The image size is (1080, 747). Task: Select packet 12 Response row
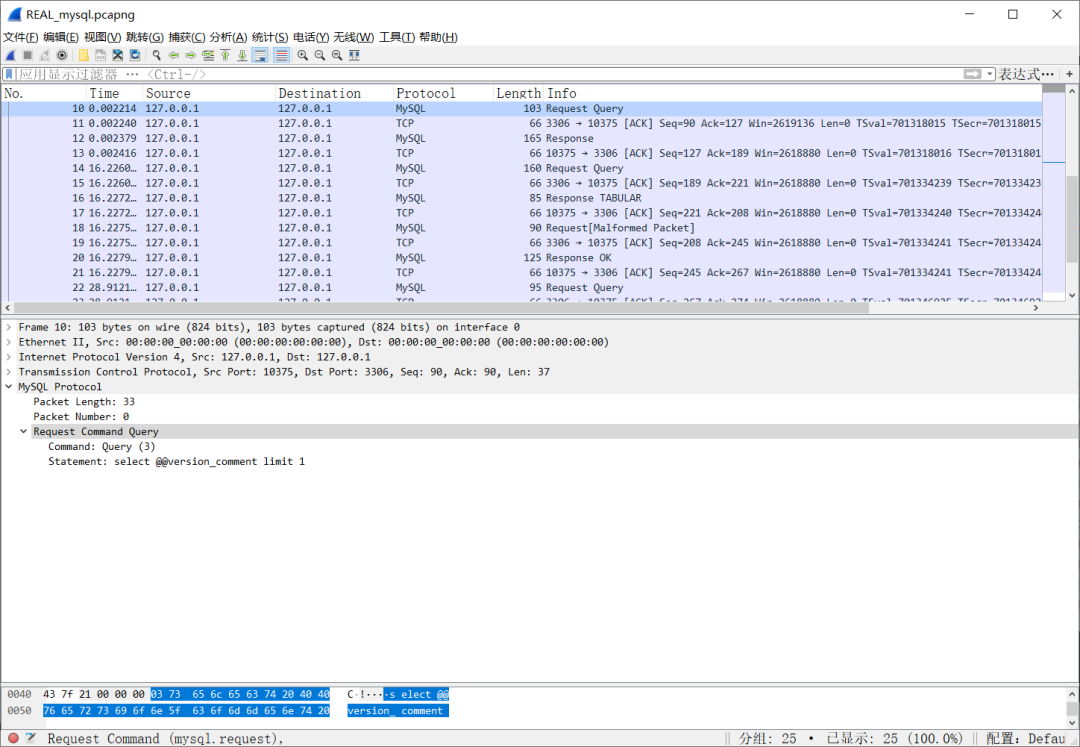521,138
